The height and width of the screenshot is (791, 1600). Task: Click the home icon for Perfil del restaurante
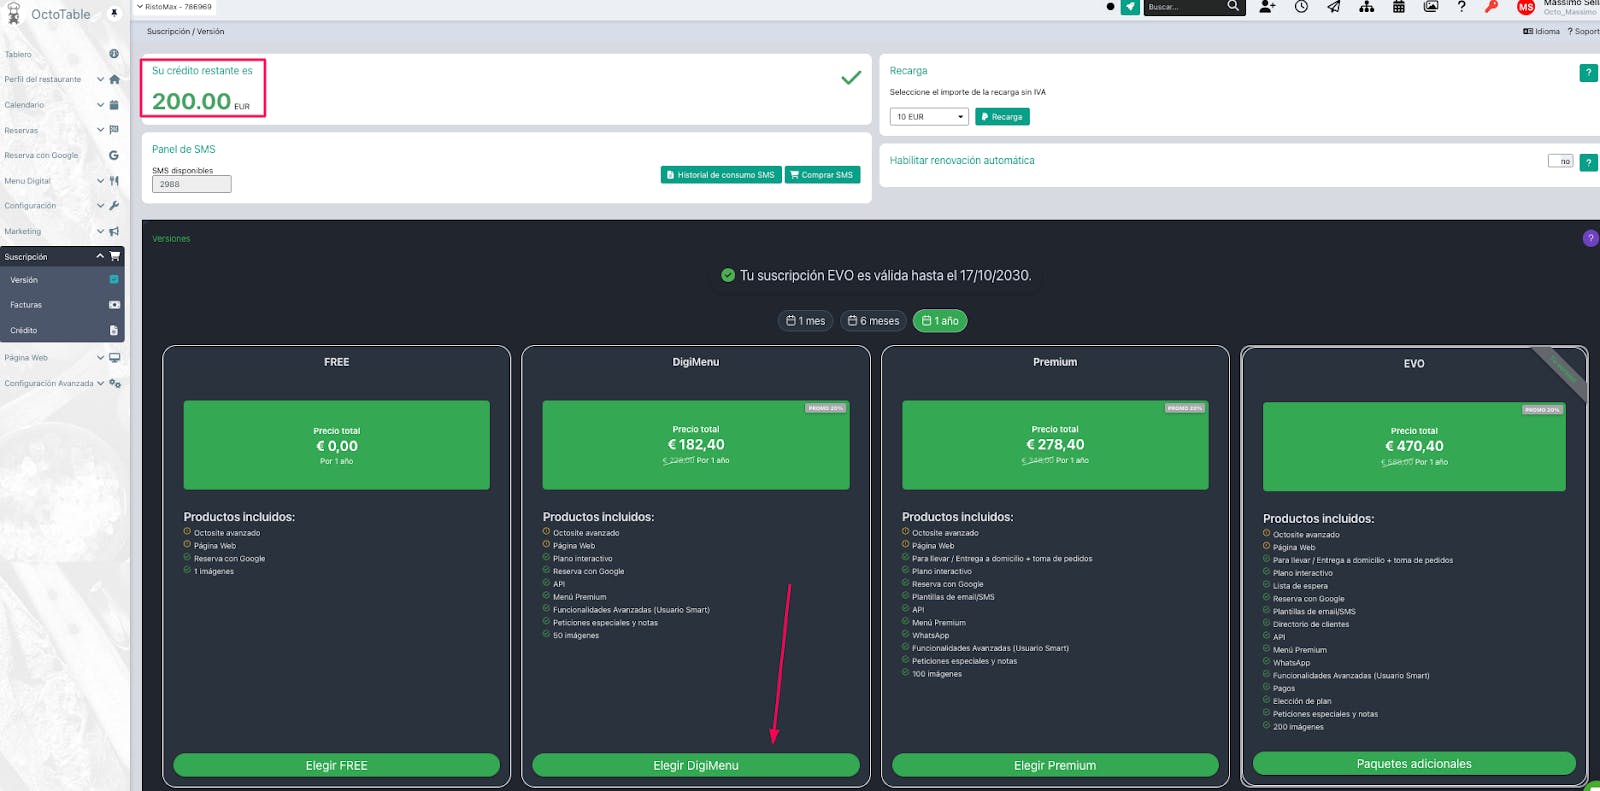[x=114, y=79]
